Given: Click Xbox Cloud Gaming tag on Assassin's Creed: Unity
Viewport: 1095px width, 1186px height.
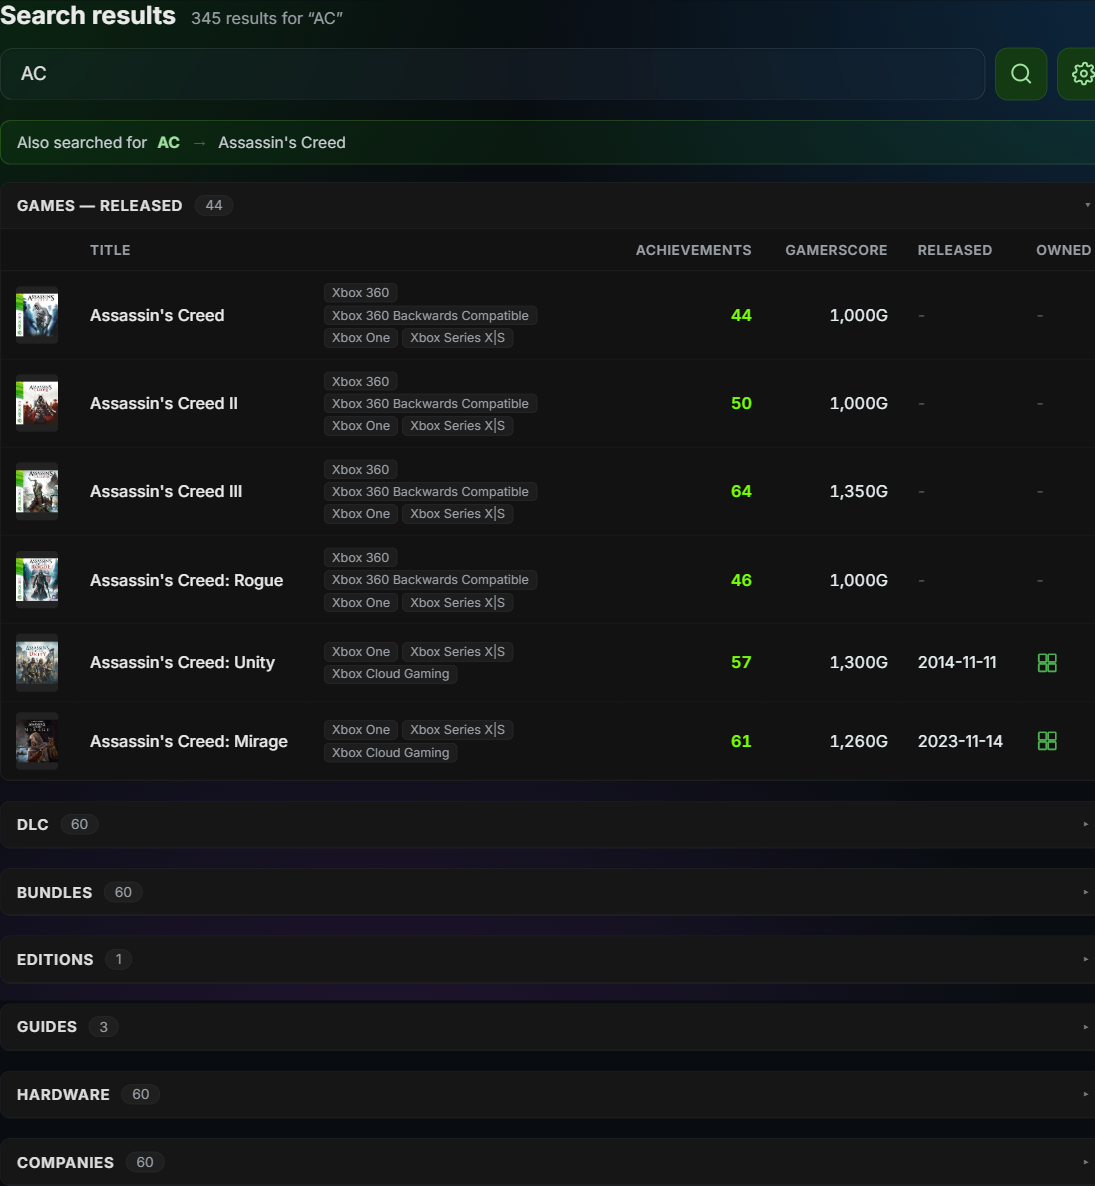Looking at the screenshot, I should coord(390,674).
